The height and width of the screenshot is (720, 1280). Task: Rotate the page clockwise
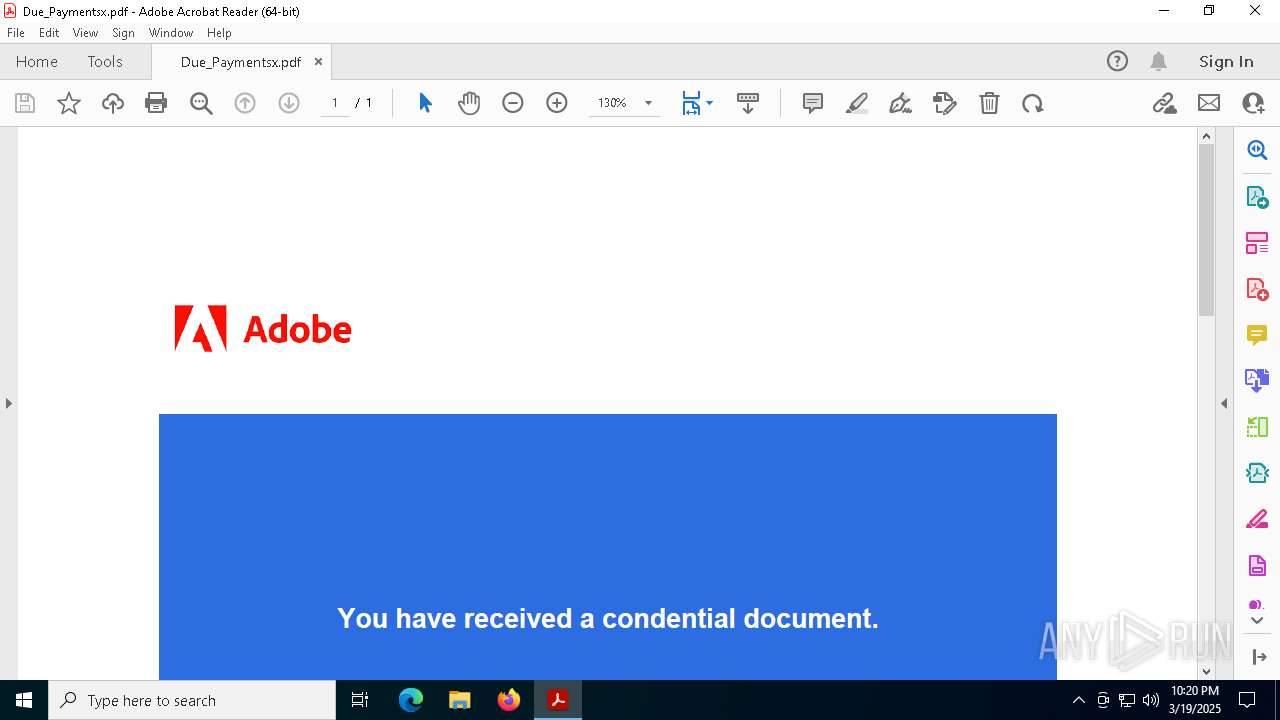[1033, 103]
